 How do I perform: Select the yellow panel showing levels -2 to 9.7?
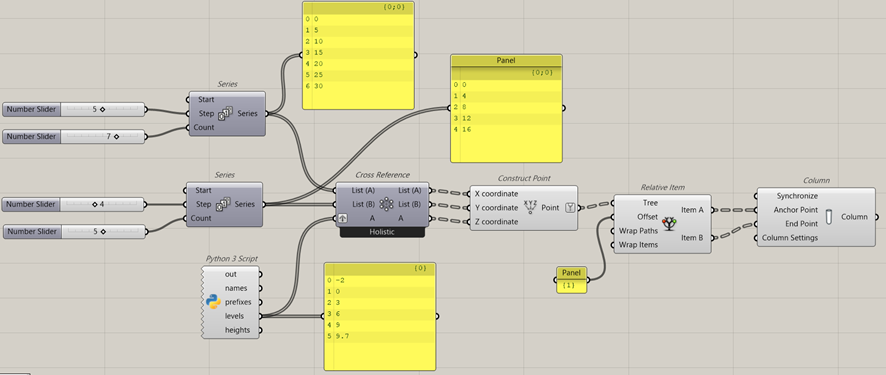[x=380, y=316]
